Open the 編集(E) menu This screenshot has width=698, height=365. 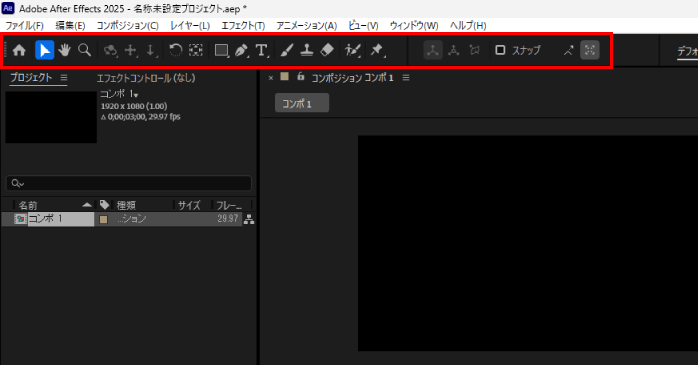click(x=70, y=26)
